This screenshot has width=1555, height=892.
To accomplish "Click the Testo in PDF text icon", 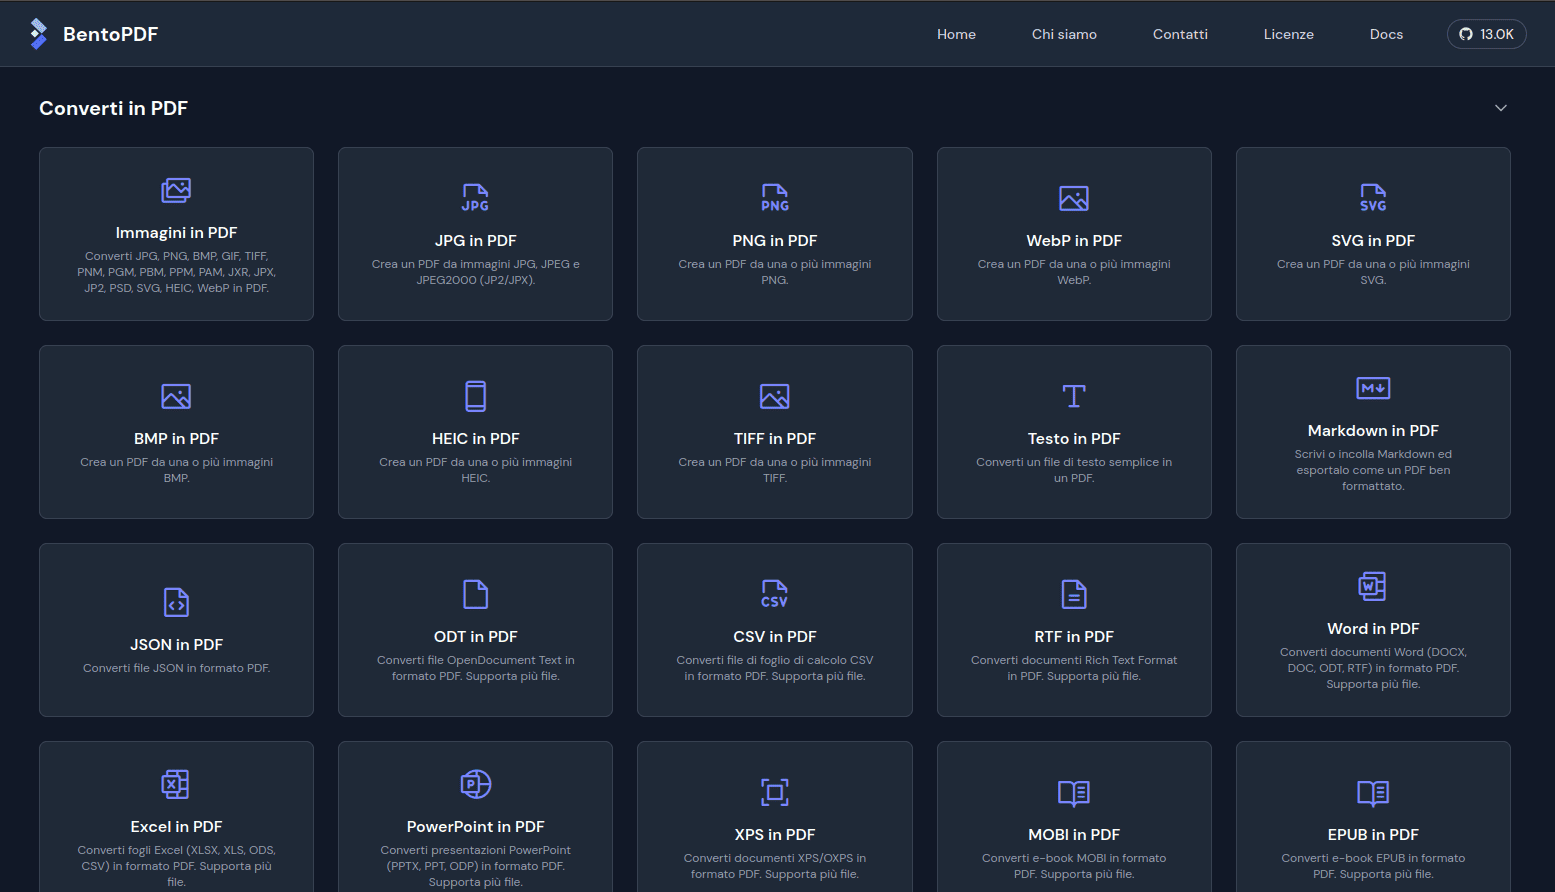I will tap(1073, 396).
